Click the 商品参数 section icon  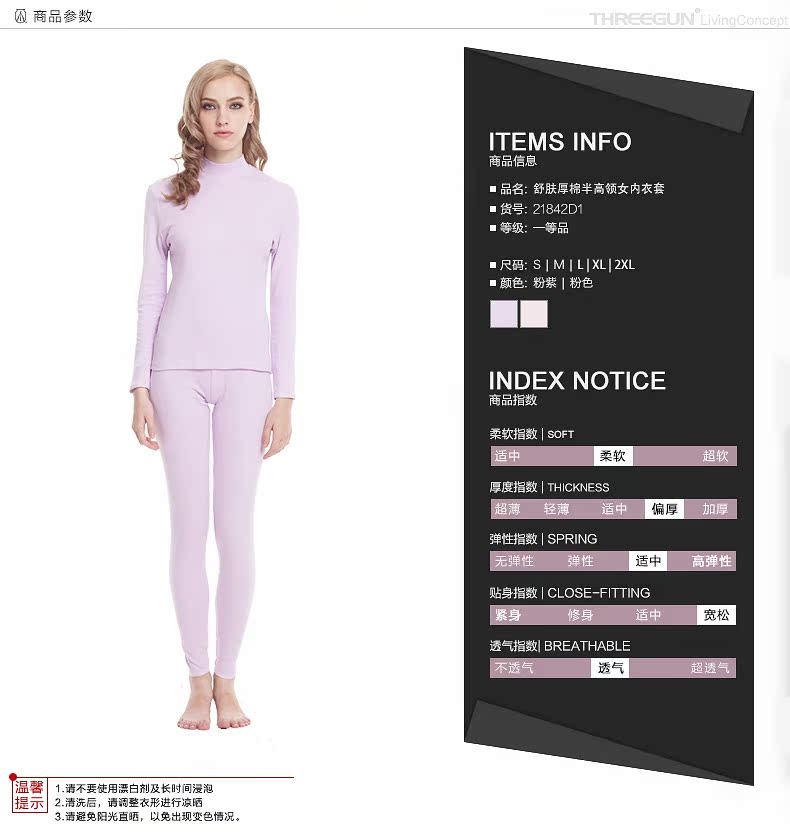click(20, 17)
